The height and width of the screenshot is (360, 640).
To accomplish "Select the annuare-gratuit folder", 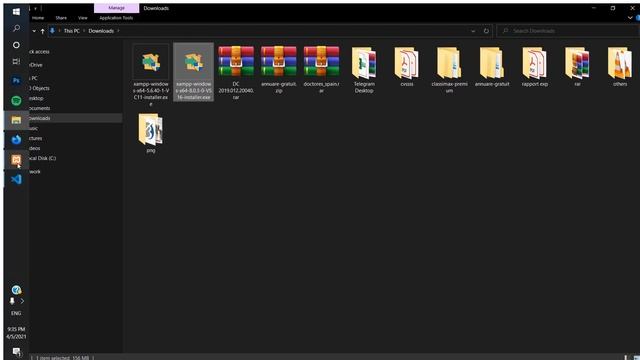I will (492, 67).
